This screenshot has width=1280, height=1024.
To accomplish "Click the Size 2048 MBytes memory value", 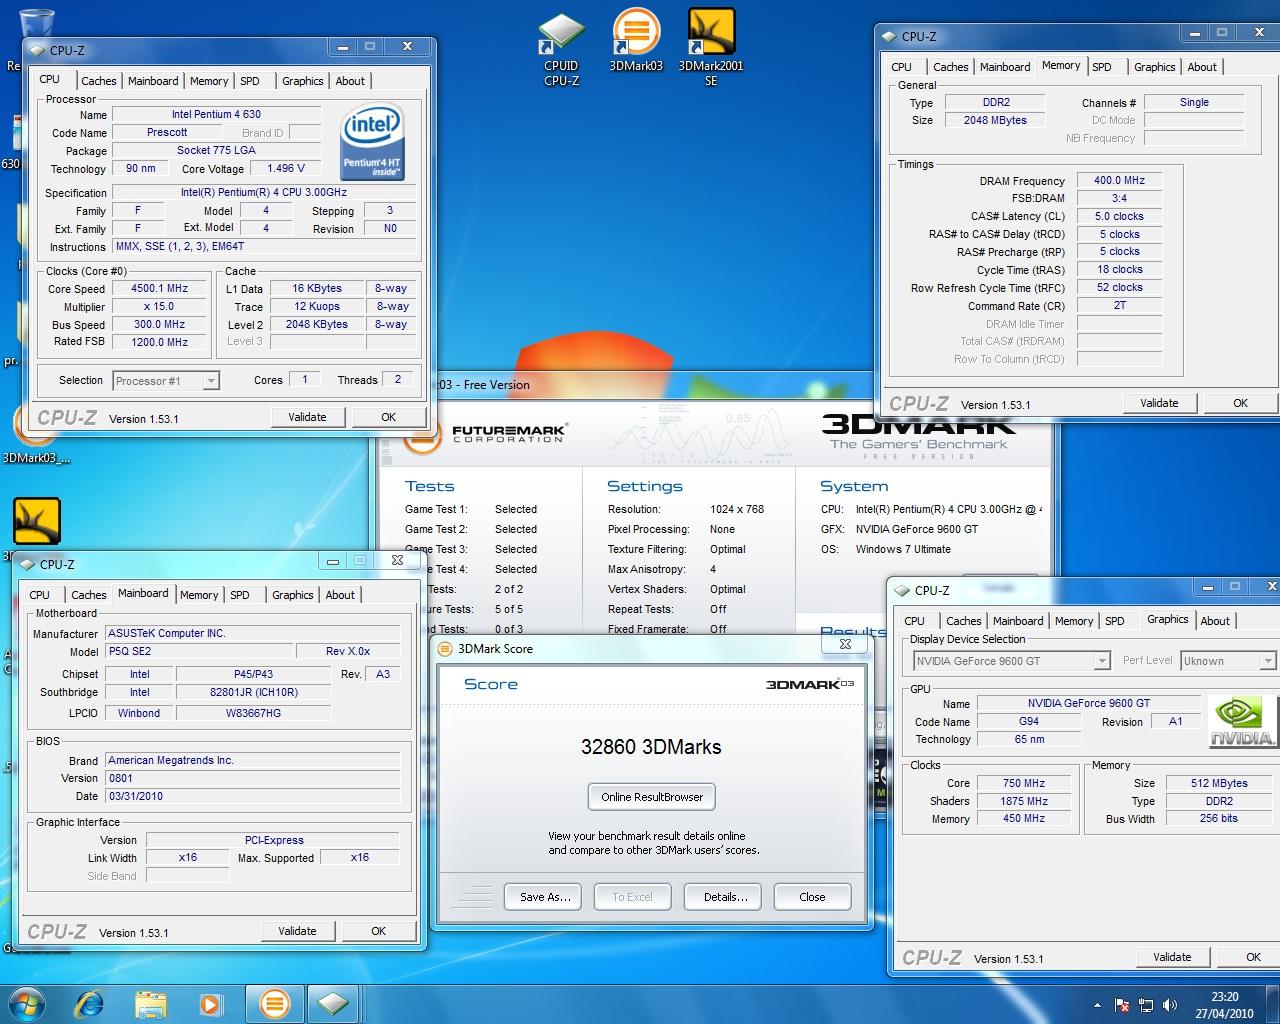I will coord(995,120).
